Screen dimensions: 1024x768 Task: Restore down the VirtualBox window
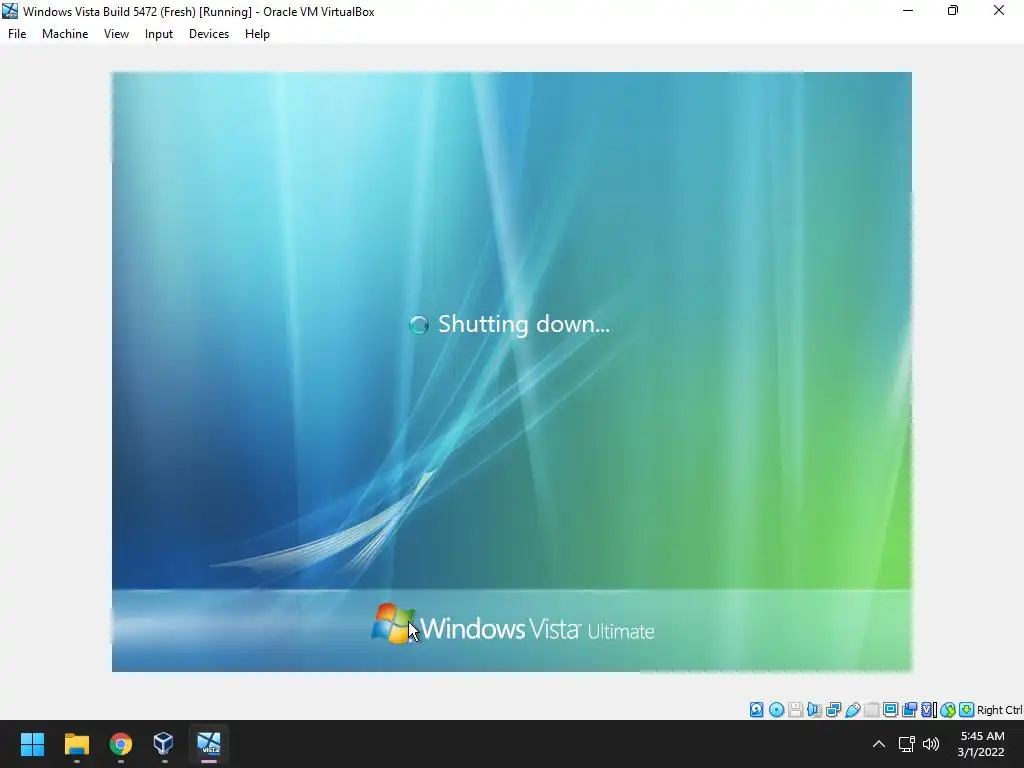(953, 11)
